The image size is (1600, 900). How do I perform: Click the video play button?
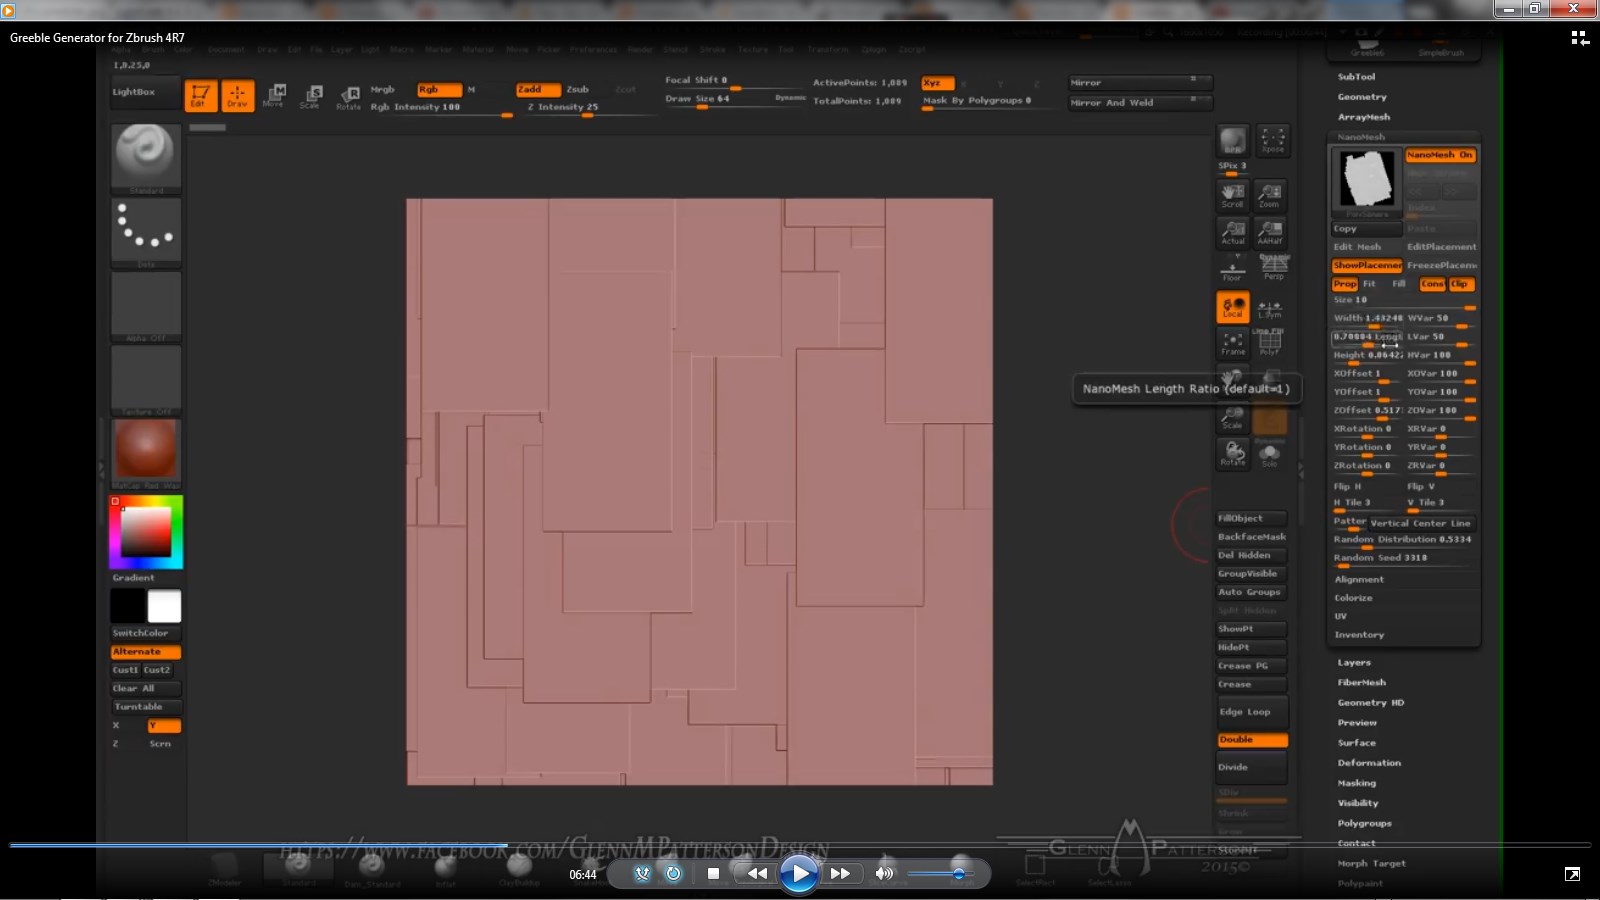click(798, 874)
